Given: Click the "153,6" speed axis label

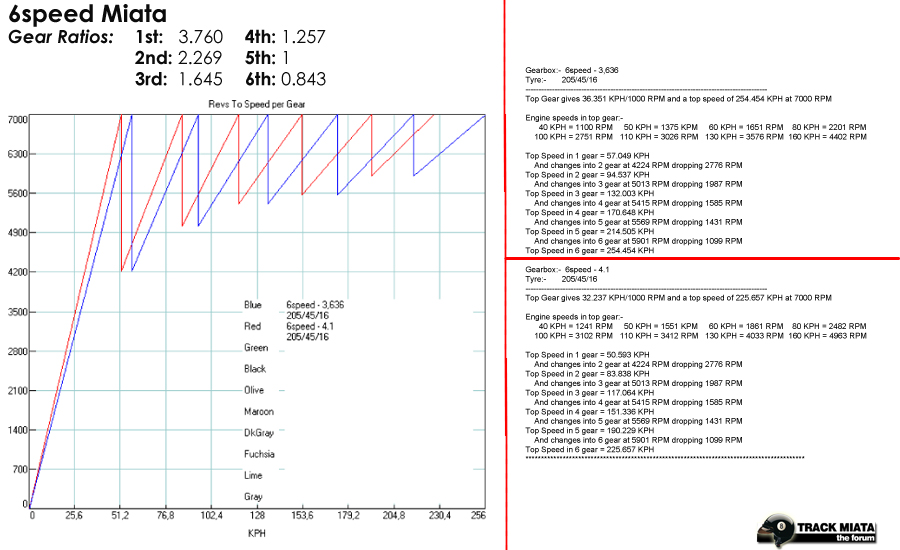Looking at the screenshot, I should (x=302, y=516).
